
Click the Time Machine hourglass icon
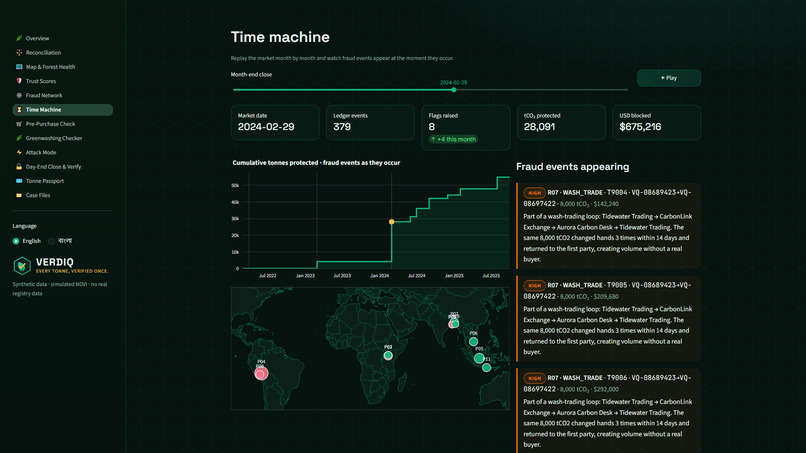[x=19, y=110]
